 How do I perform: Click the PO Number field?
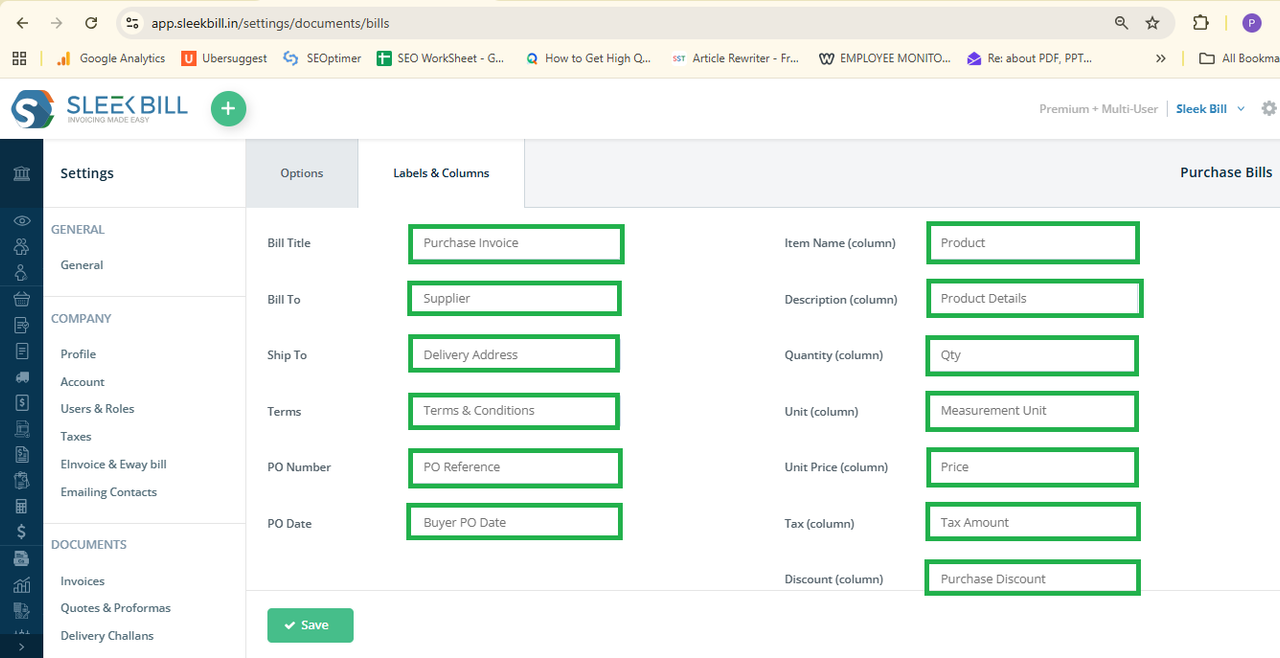(x=515, y=467)
